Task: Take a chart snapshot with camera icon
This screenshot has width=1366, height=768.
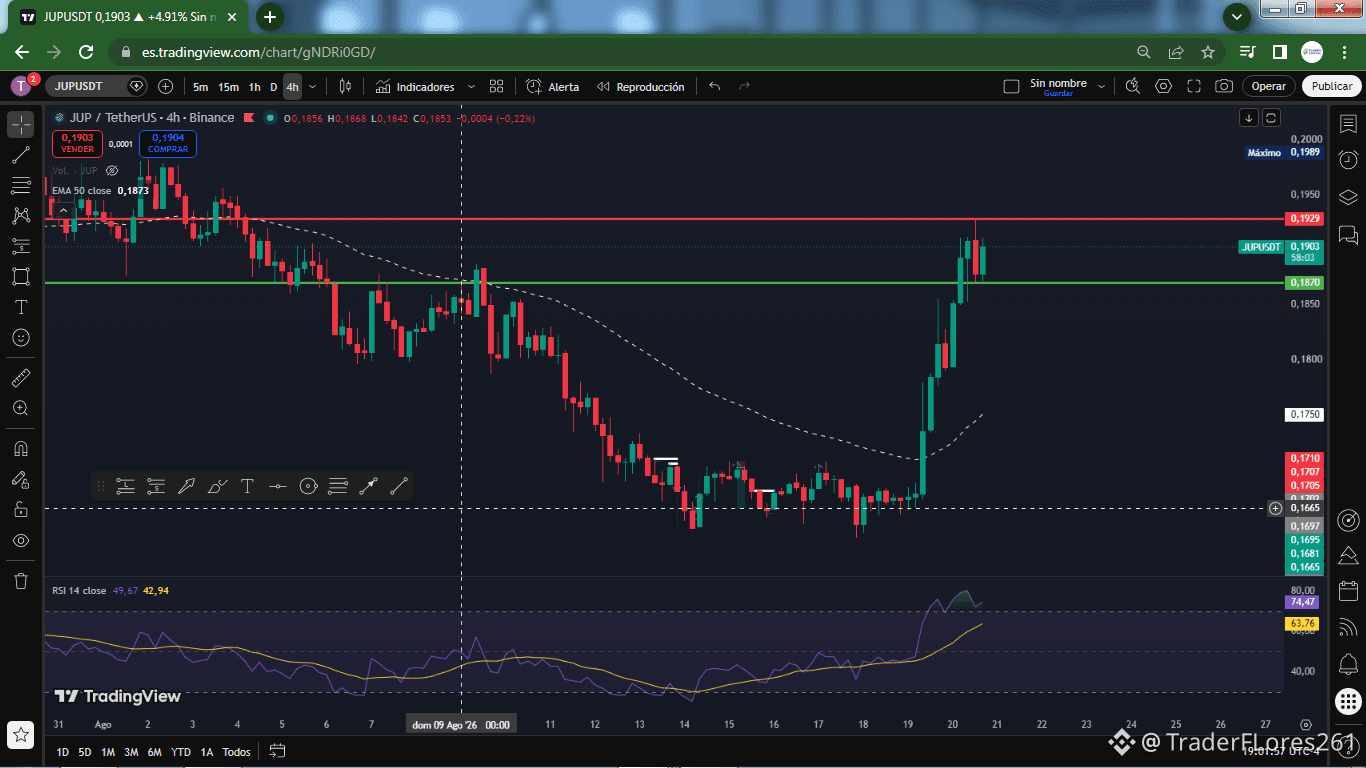Action: 1224,87
